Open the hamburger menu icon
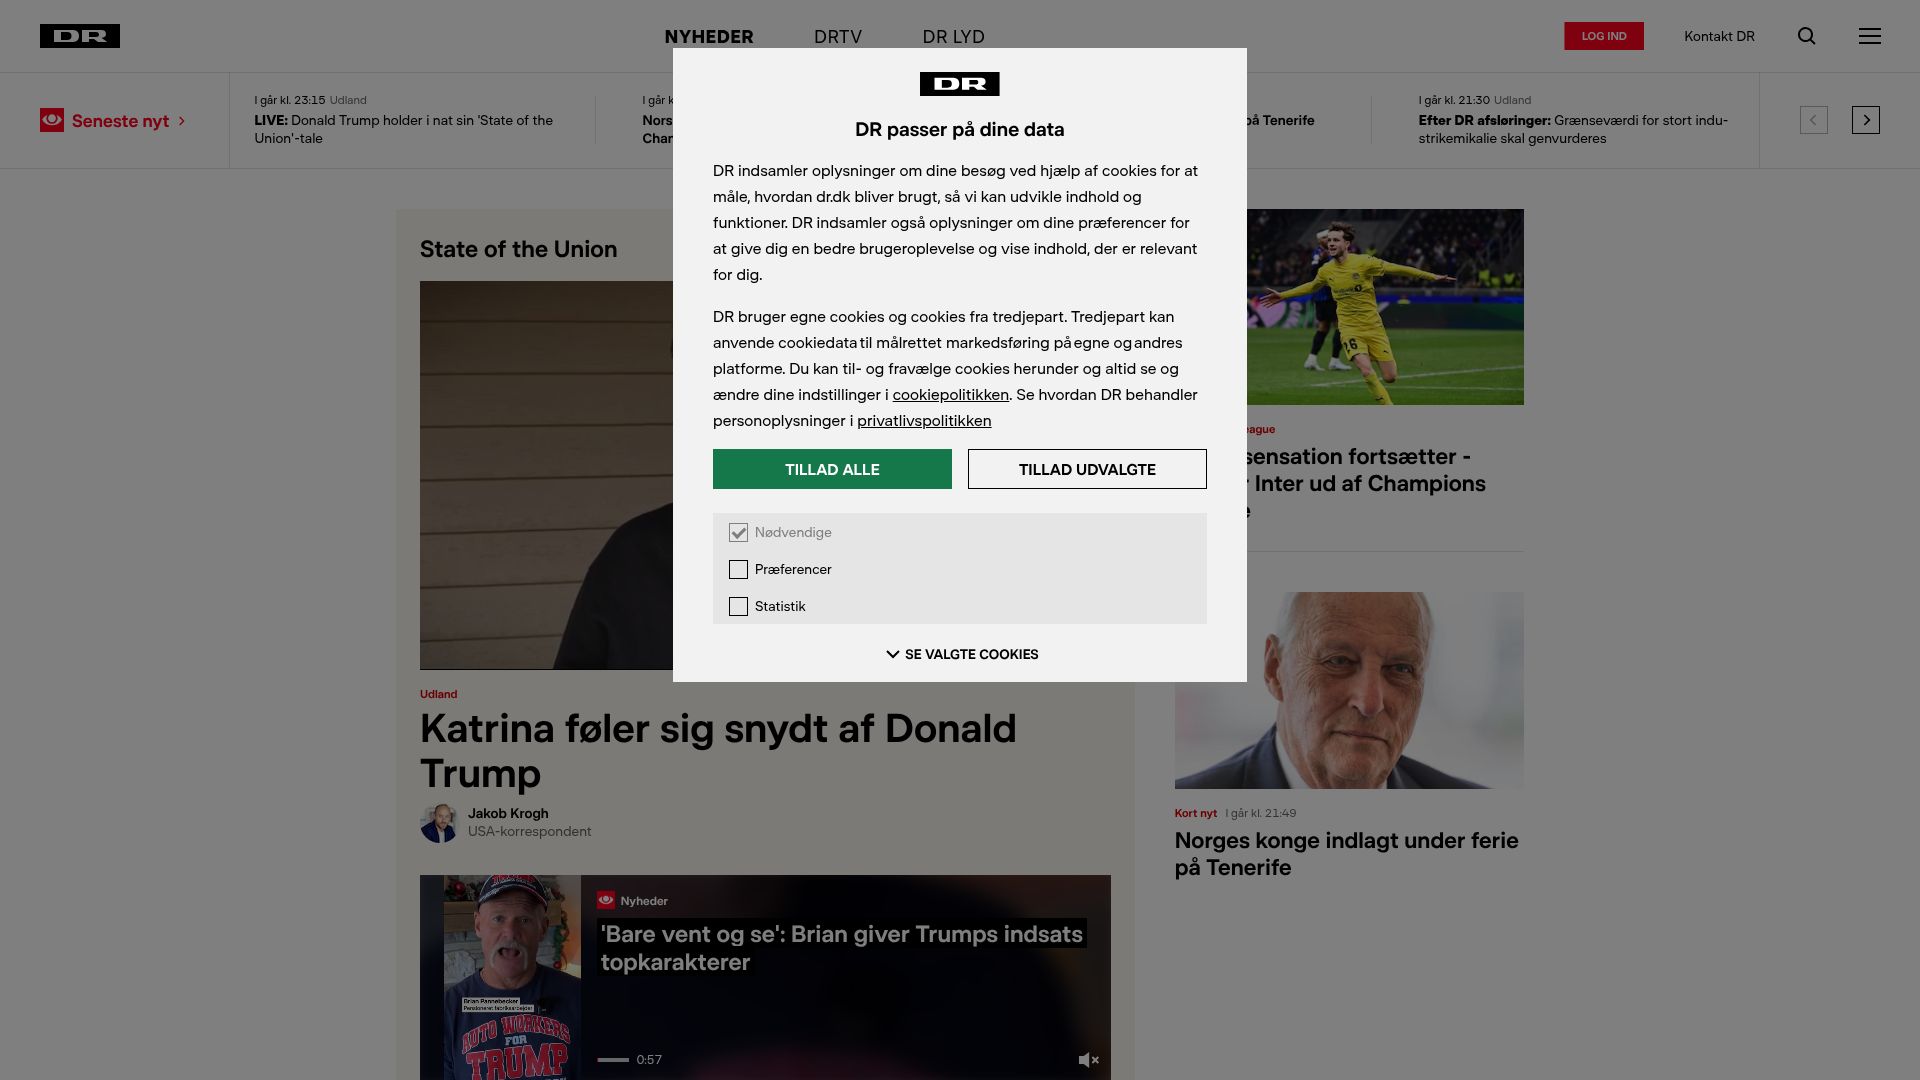The image size is (1920, 1080). point(1869,36)
